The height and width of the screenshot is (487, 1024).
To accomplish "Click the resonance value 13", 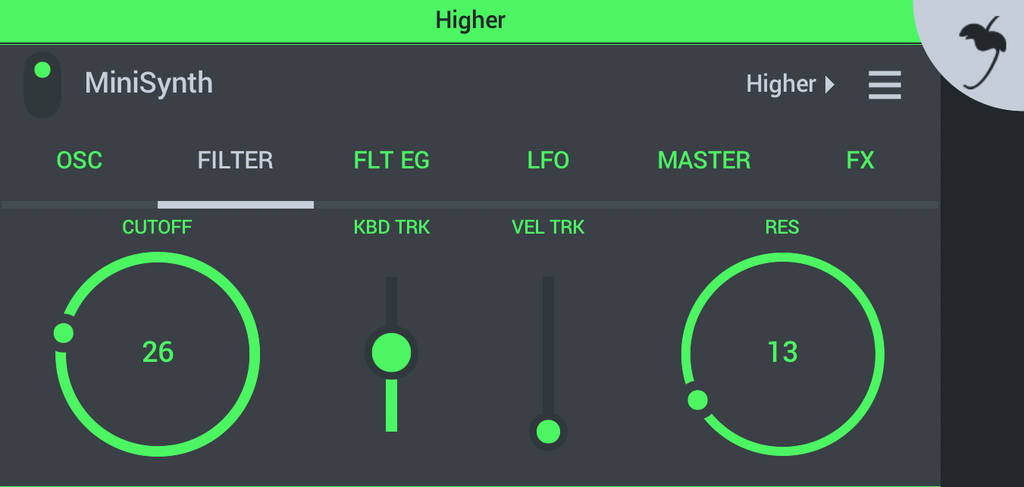I will pyautogui.click(x=782, y=353).
